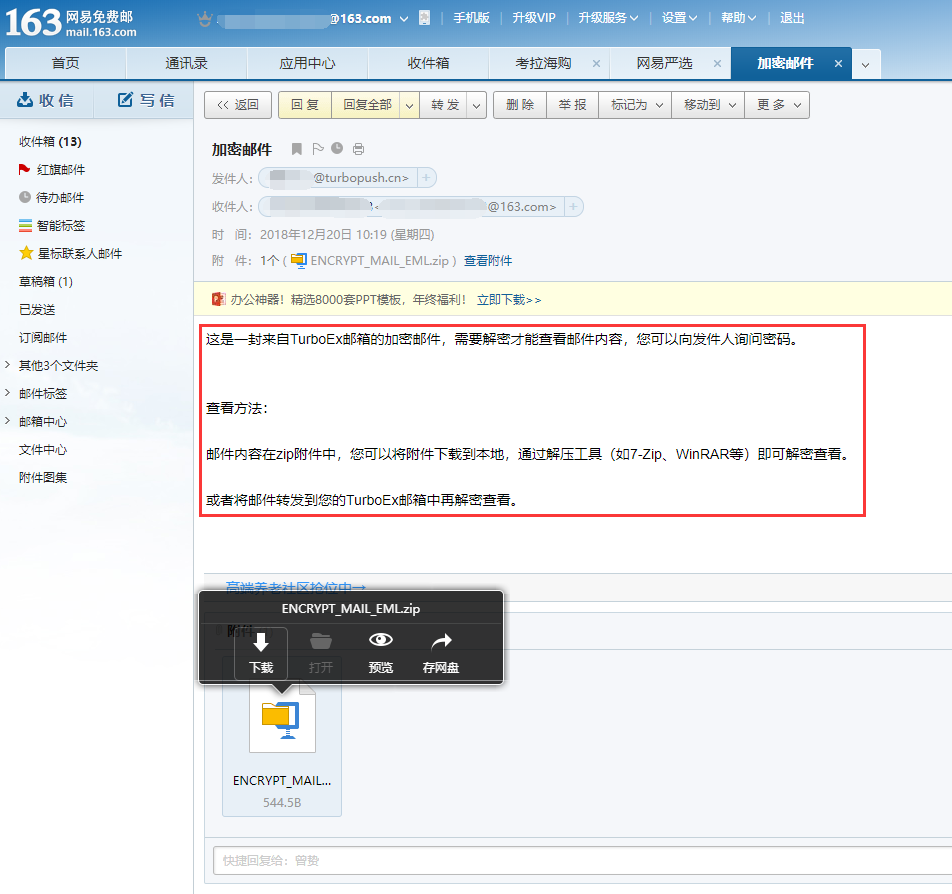Expand the reply-all dropdown arrow

[410, 105]
